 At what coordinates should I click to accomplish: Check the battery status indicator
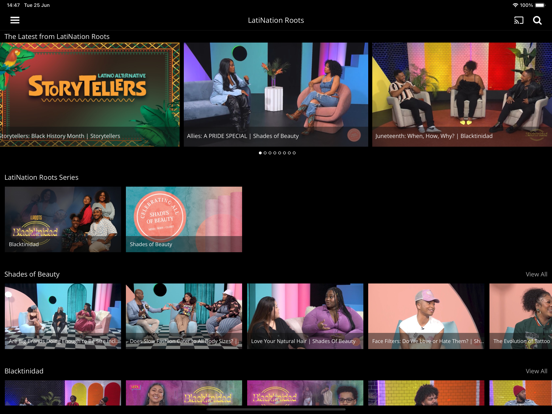pos(540,5)
